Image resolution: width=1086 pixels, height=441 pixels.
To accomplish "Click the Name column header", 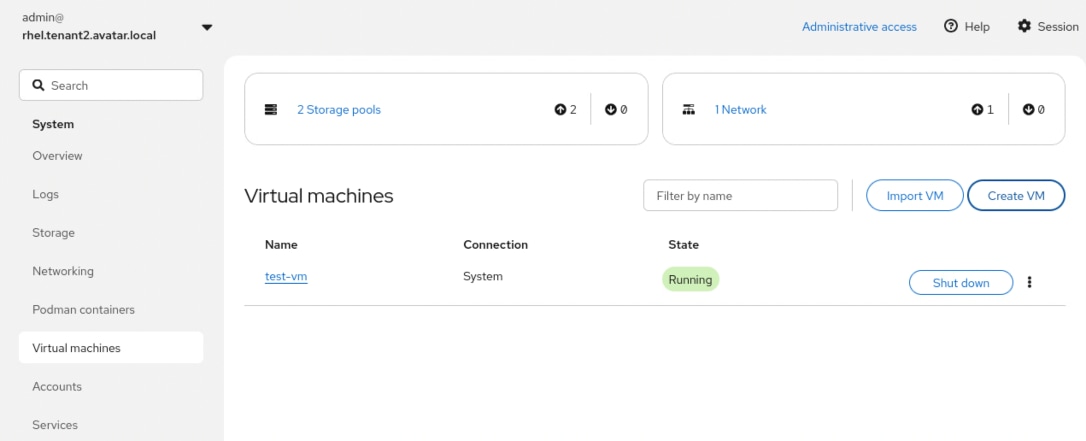I will point(281,244).
